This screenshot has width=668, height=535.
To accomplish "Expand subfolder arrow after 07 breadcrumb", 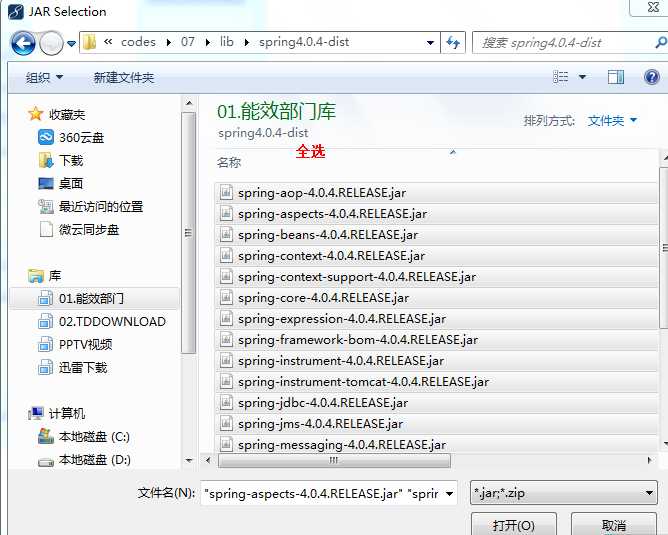I will (x=208, y=43).
